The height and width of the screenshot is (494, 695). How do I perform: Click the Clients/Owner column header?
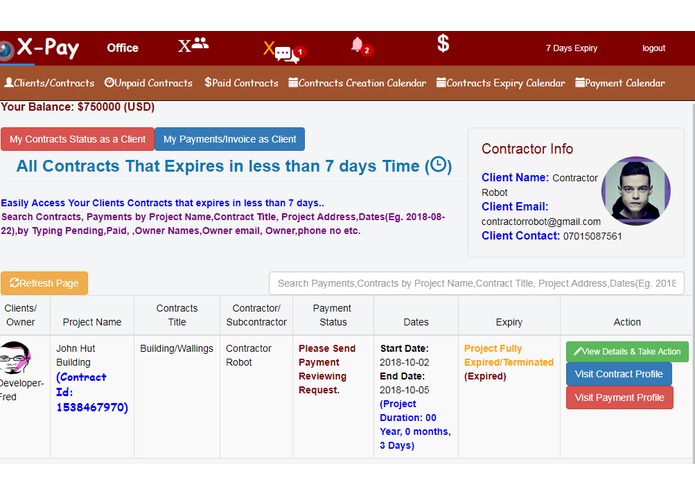[x=20, y=315]
